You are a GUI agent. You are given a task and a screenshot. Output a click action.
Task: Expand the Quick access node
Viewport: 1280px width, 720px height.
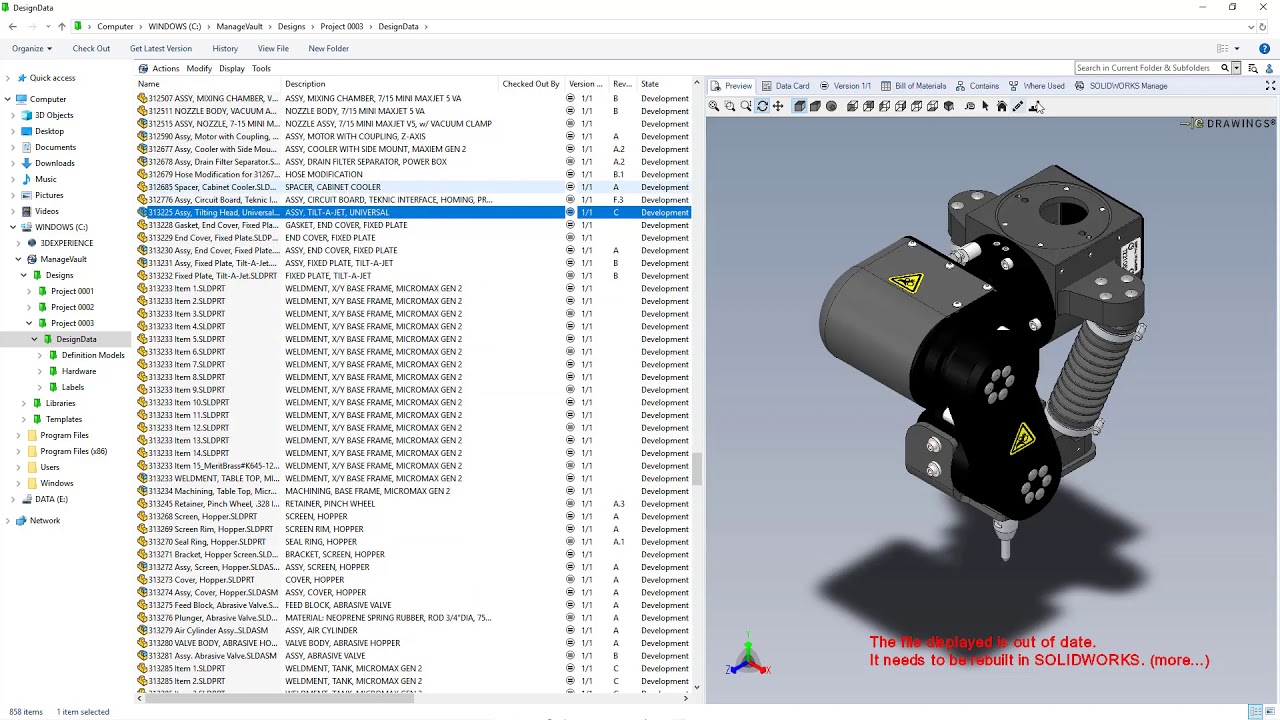point(7,78)
